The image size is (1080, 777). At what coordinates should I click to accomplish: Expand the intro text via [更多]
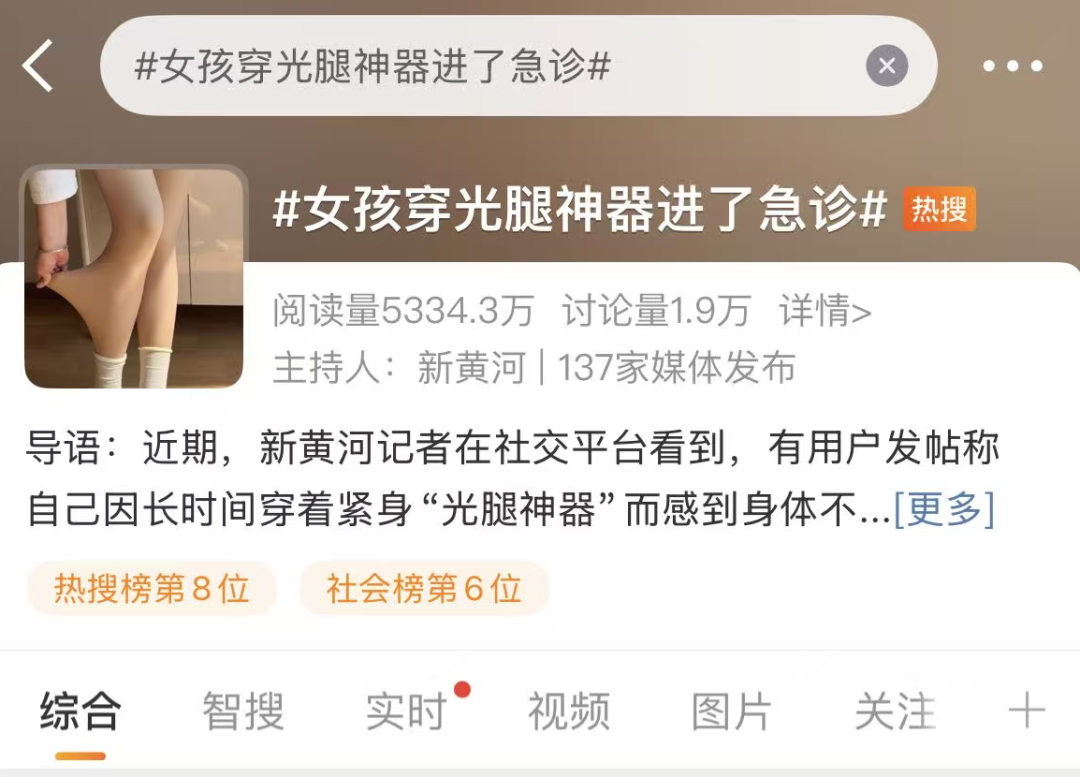click(944, 509)
